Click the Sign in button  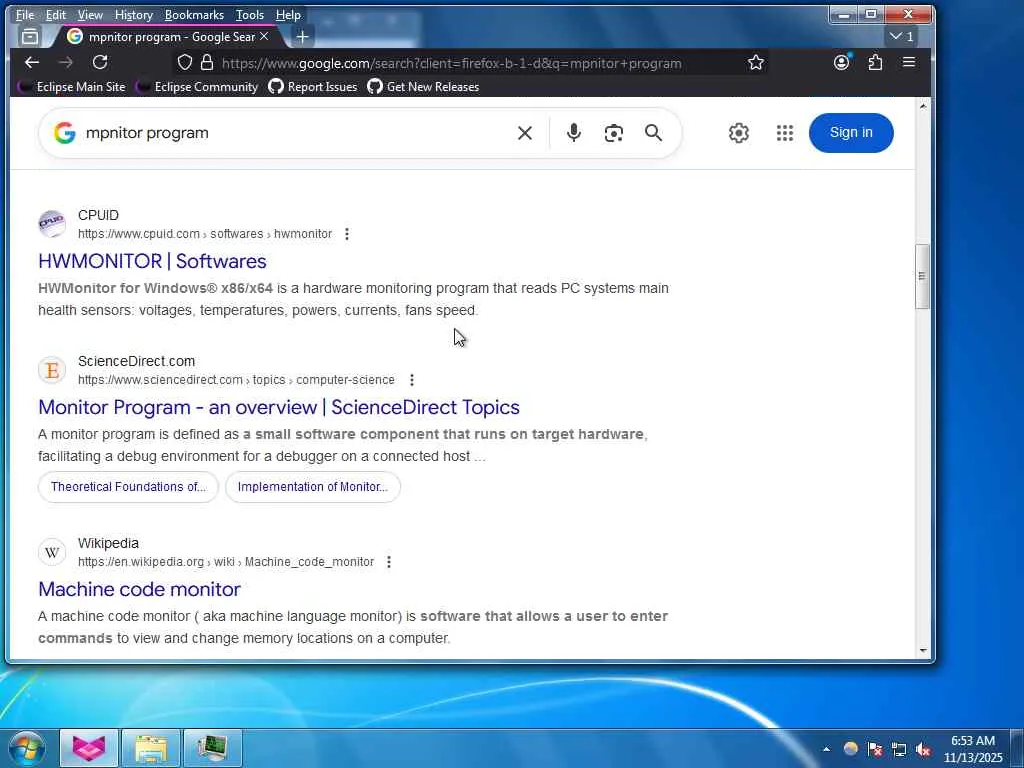point(851,133)
